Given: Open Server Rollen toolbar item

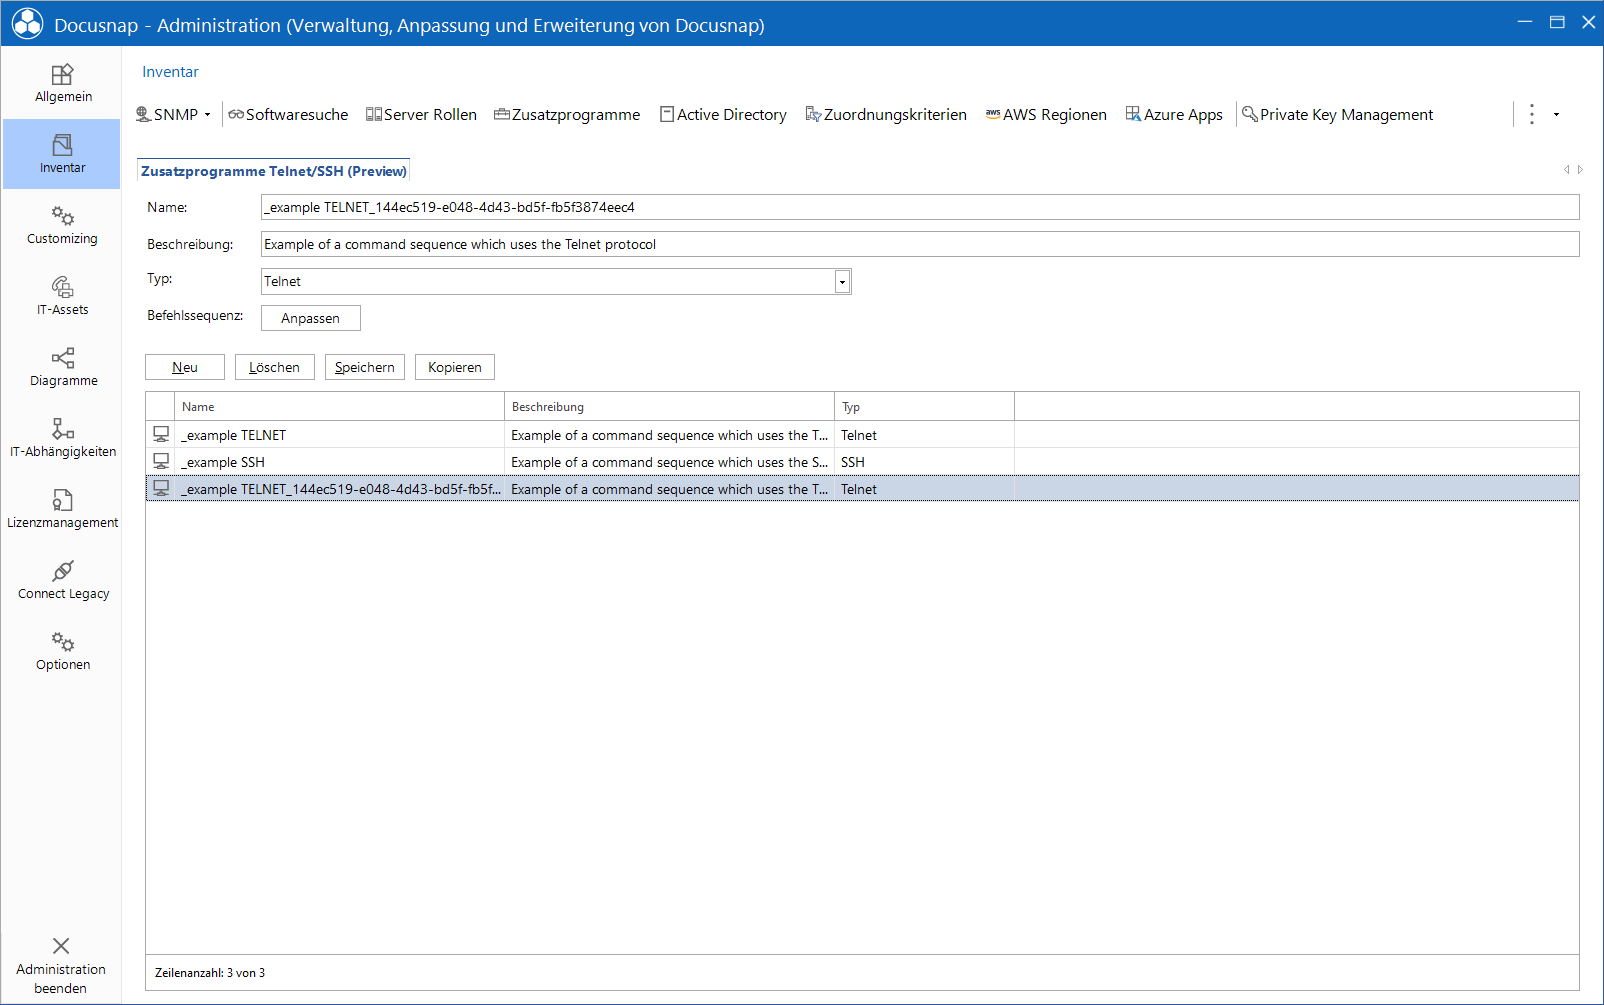Looking at the screenshot, I should (x=421, y=115).
